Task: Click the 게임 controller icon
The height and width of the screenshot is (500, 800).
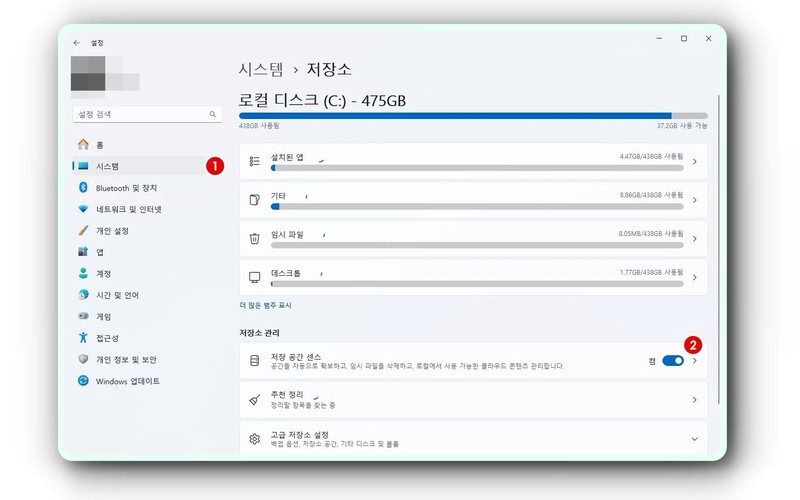Action: [x=83, y=316]
